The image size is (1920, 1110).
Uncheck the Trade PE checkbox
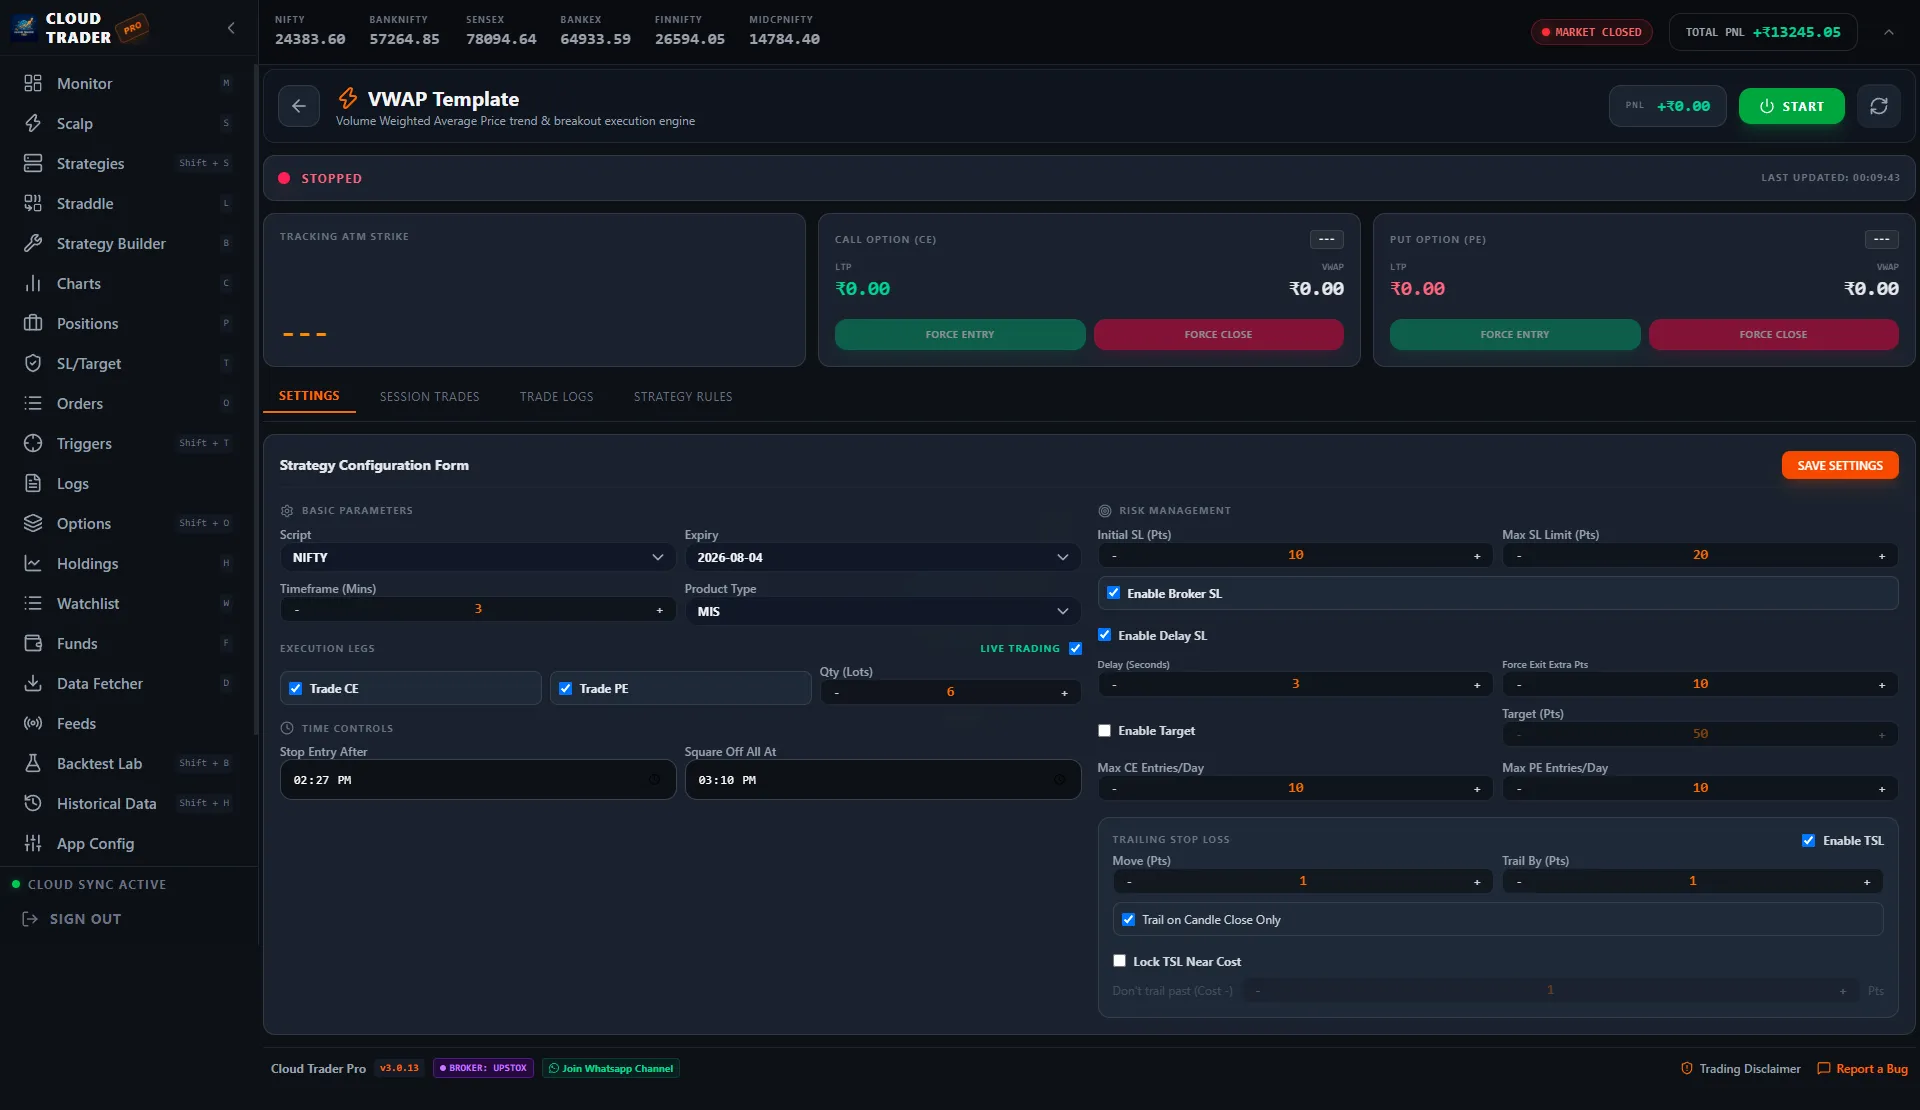coord(566,688)
